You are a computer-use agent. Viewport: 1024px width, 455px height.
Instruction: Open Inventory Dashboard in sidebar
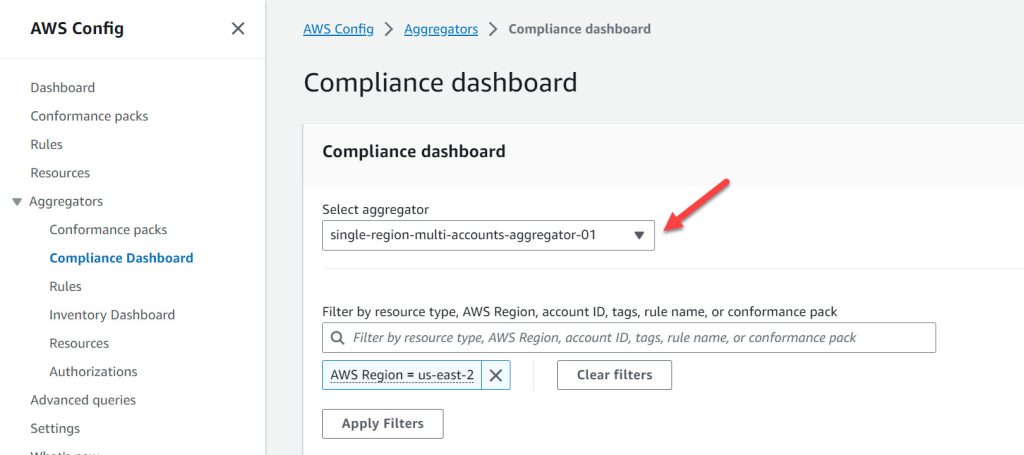coord(112,315)
